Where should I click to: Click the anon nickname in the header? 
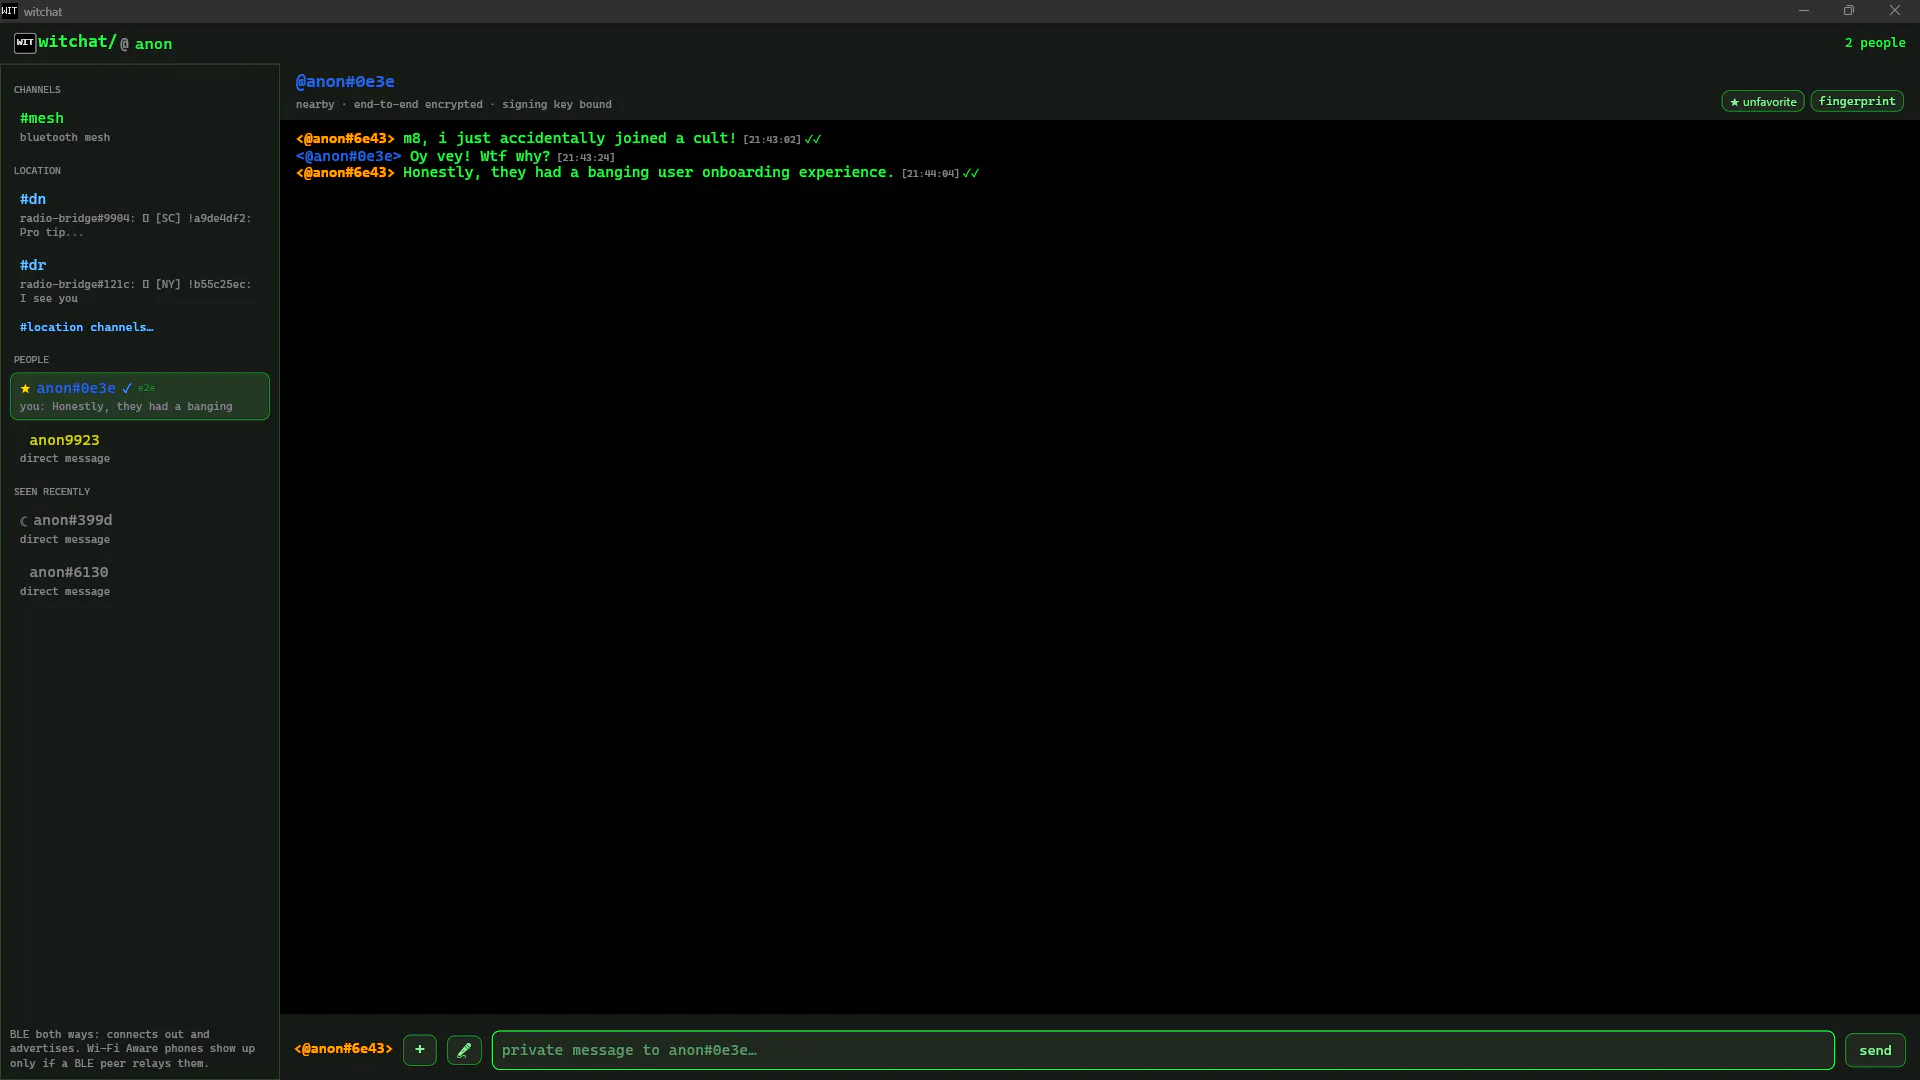153,44
